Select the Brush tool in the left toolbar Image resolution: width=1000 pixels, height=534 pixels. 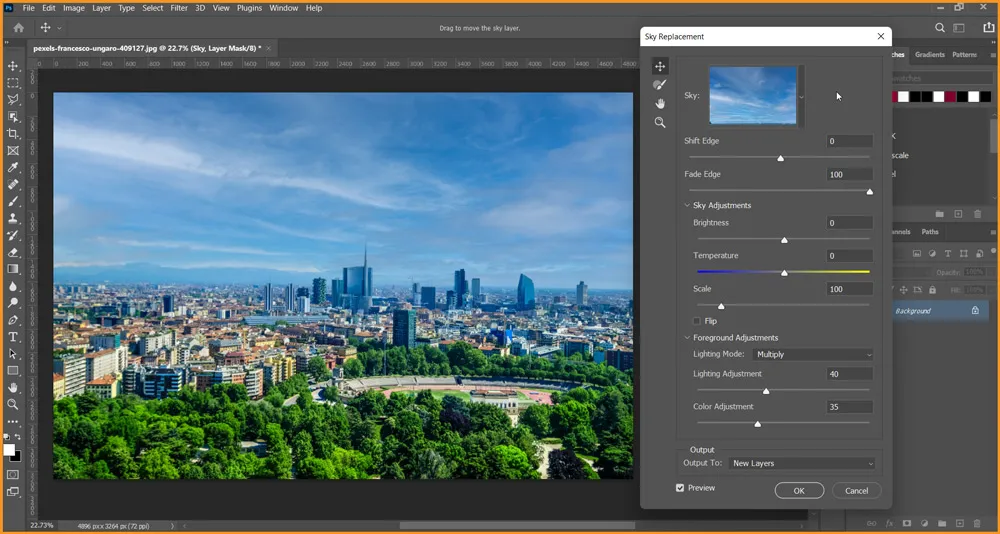tap(13, 201)
